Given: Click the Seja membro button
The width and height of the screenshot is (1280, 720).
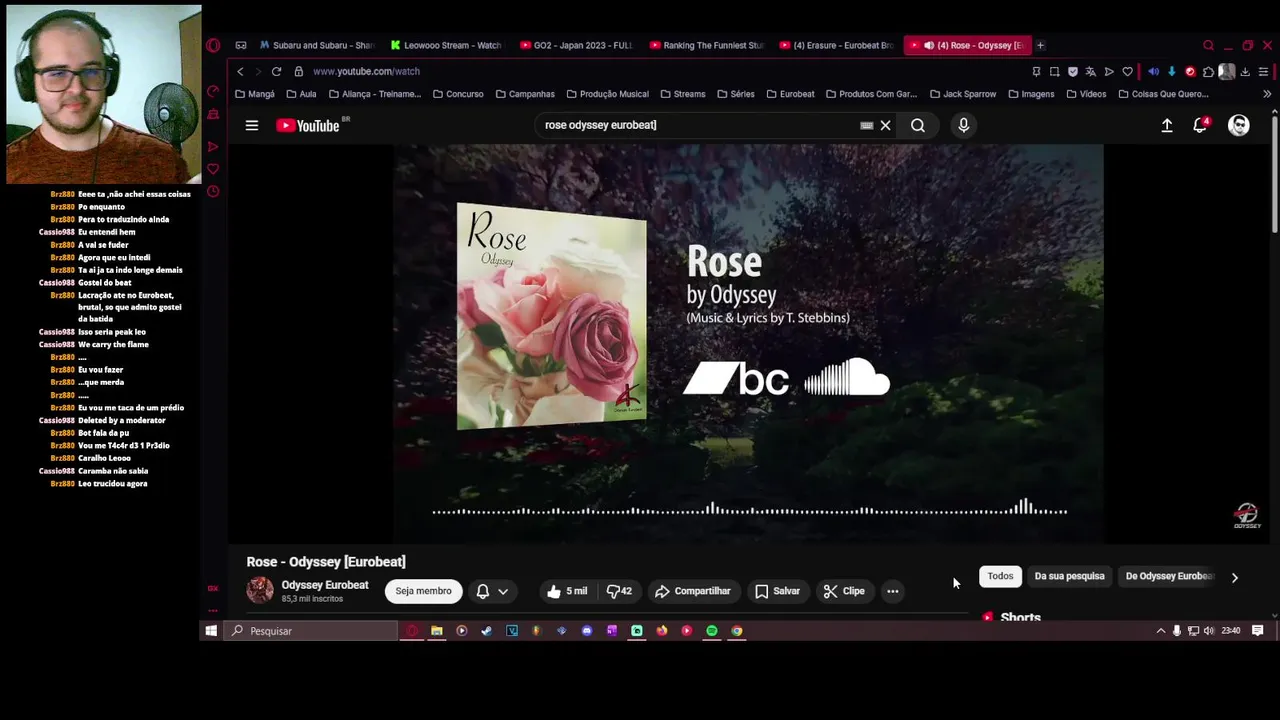Looking at the screenshot, I should point(423,591).
